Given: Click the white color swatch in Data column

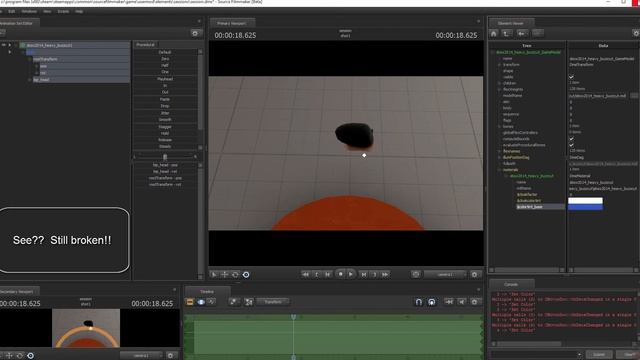Looking at the screenshot, I should [x=585, y=200].
